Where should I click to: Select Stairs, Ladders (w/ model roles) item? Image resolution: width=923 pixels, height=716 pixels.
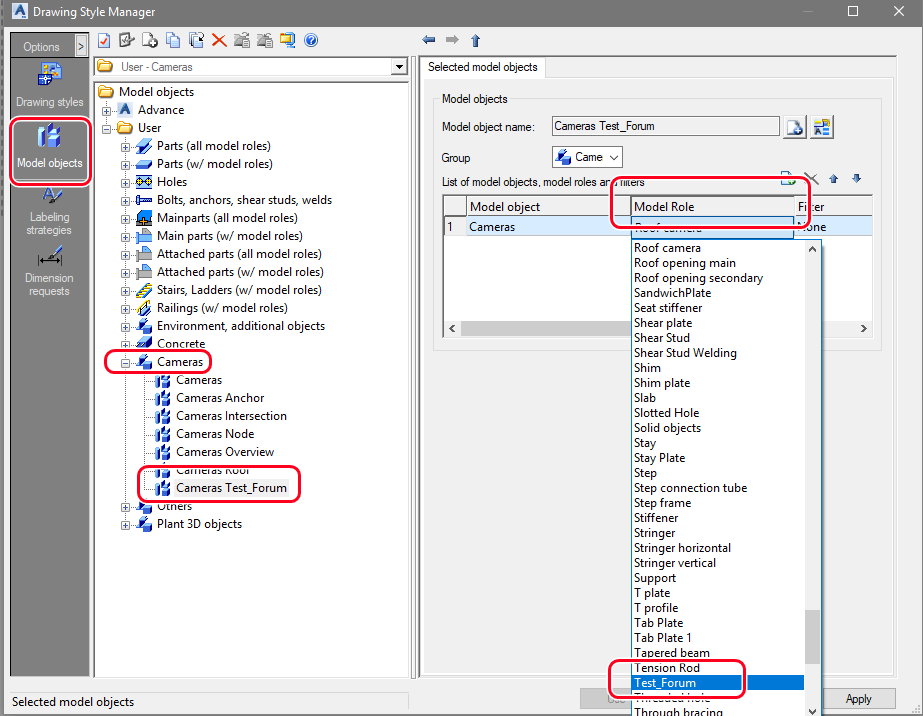[x=238, y=290]
